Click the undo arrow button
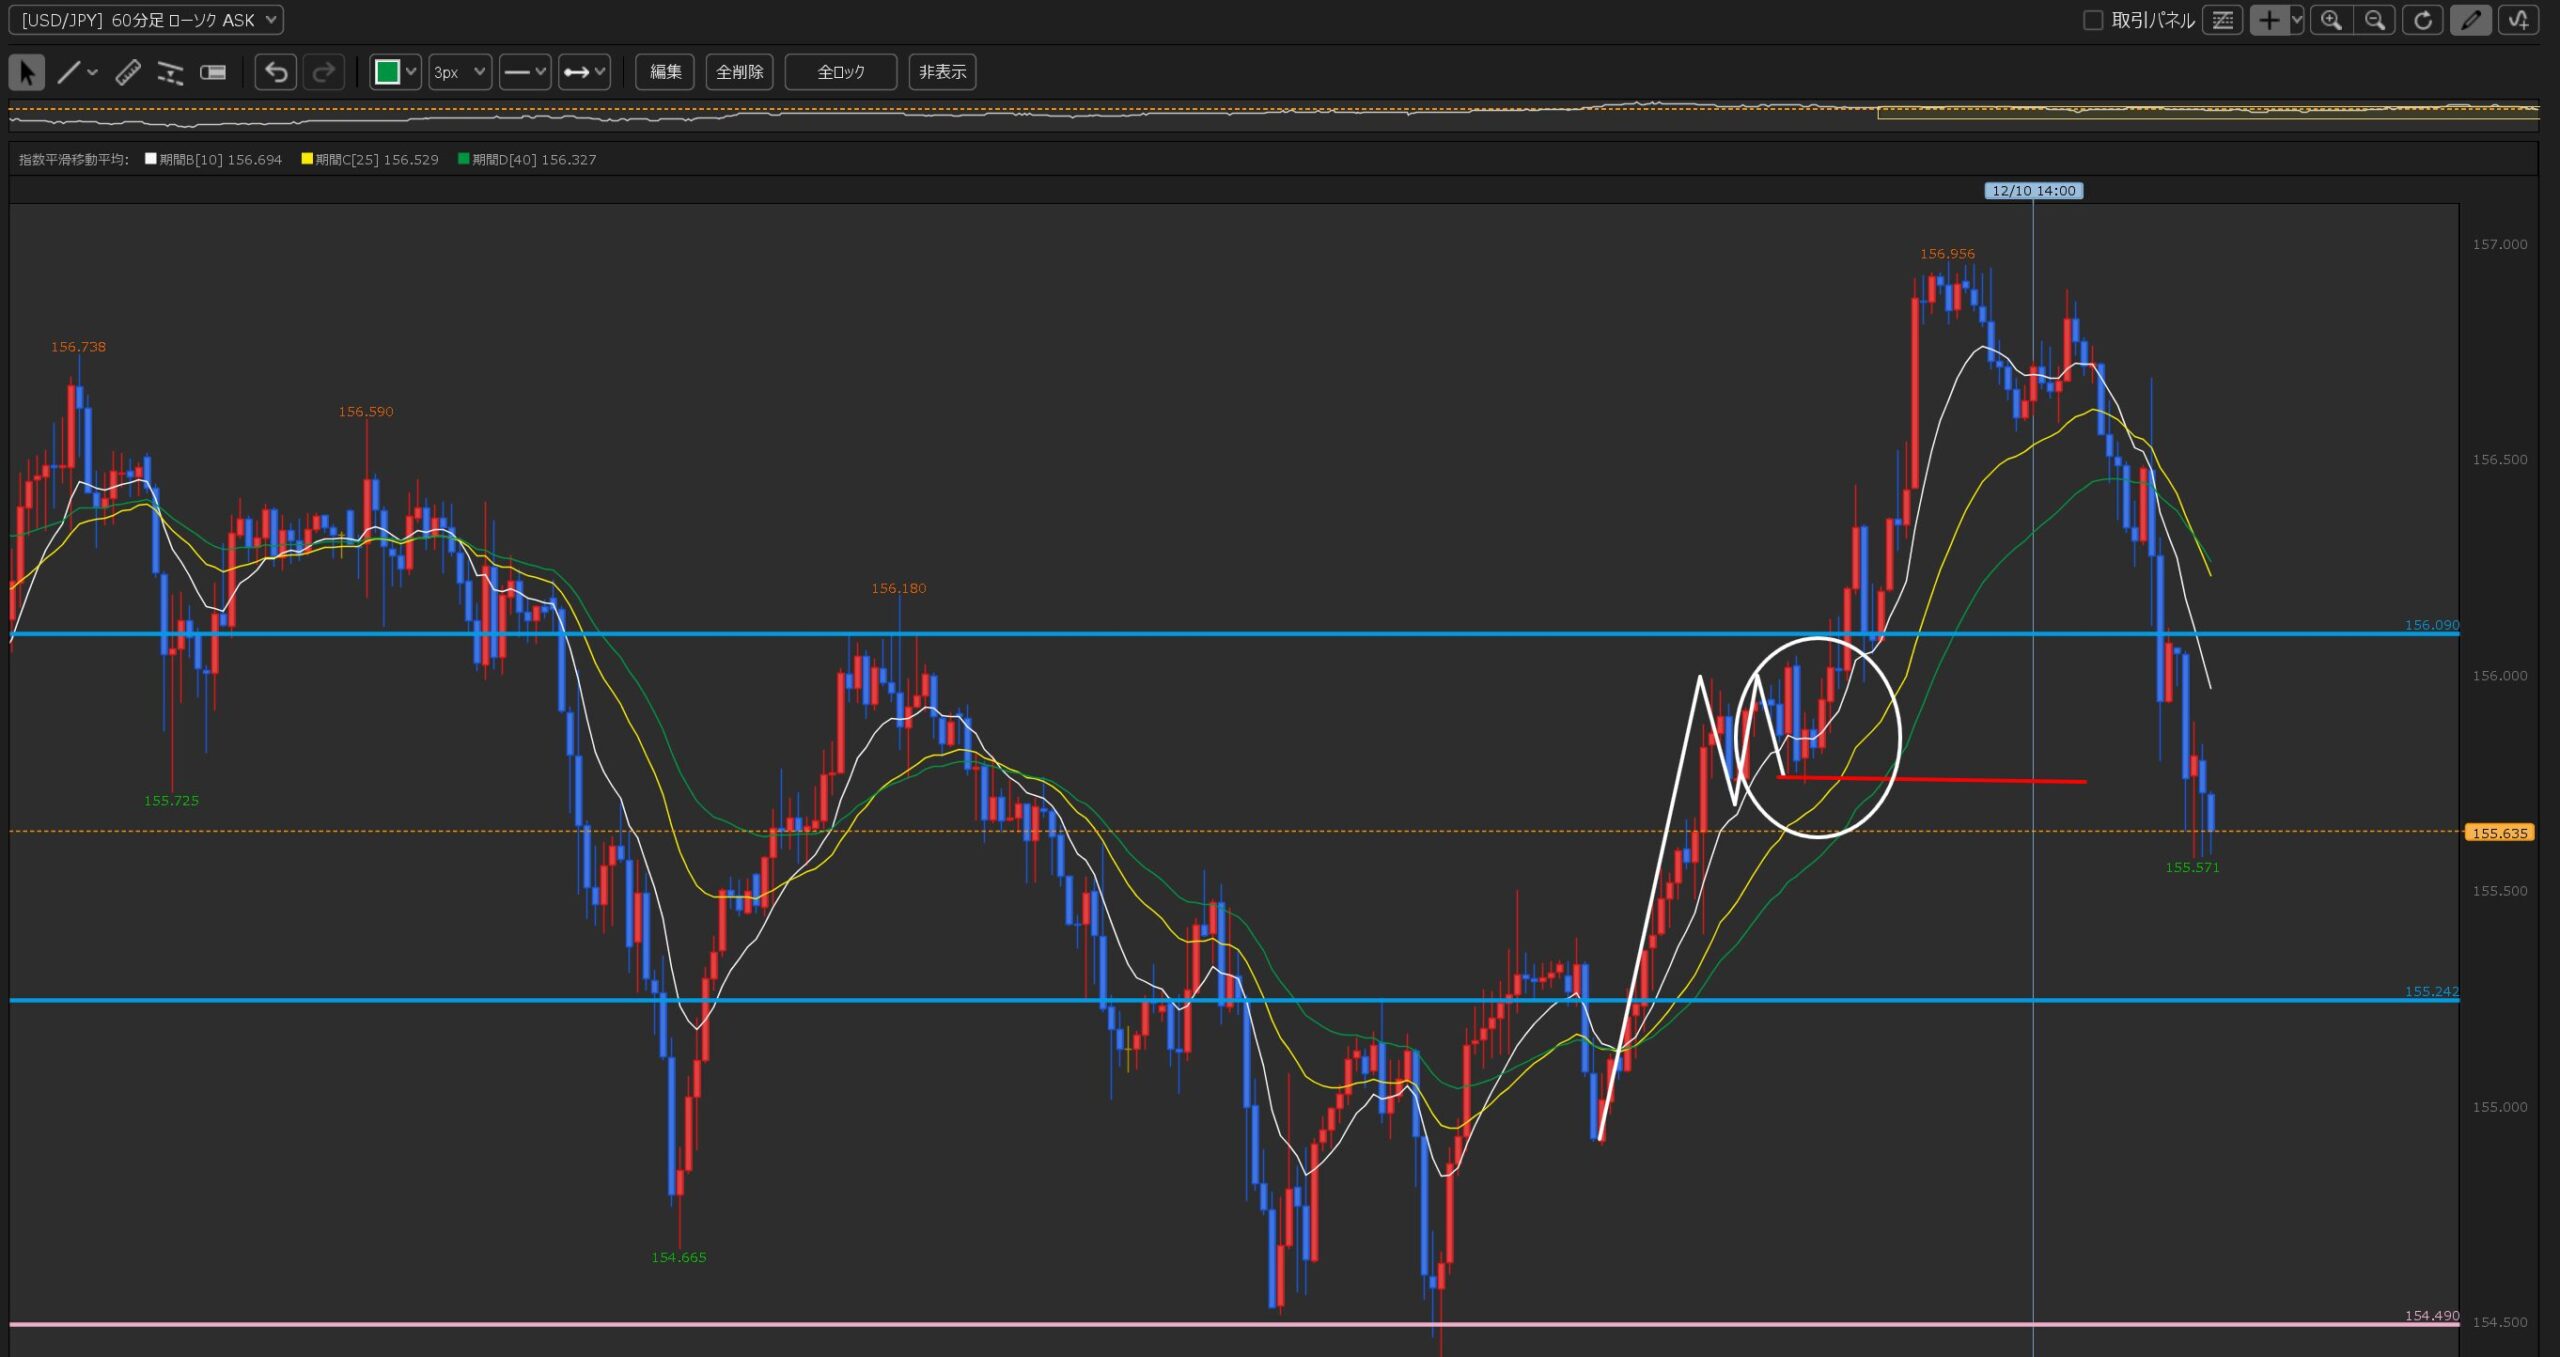The height and width of the screenshot is (1357, 2560). point(276,72)
